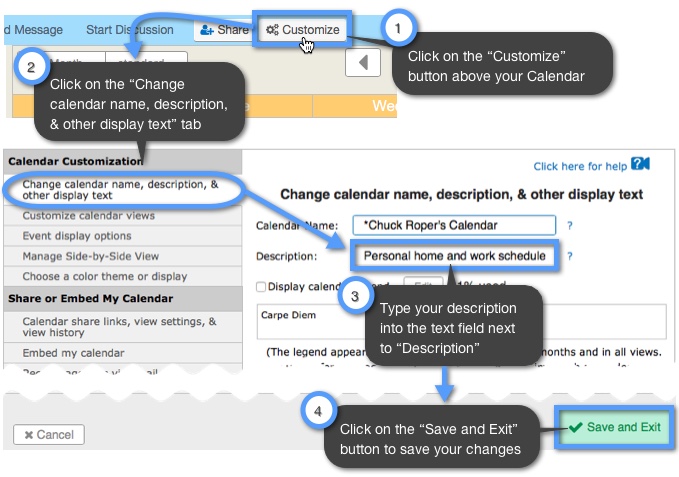This screenshot has height=477, width=679.
Task: Open the Share button
Action: [224, 30]
